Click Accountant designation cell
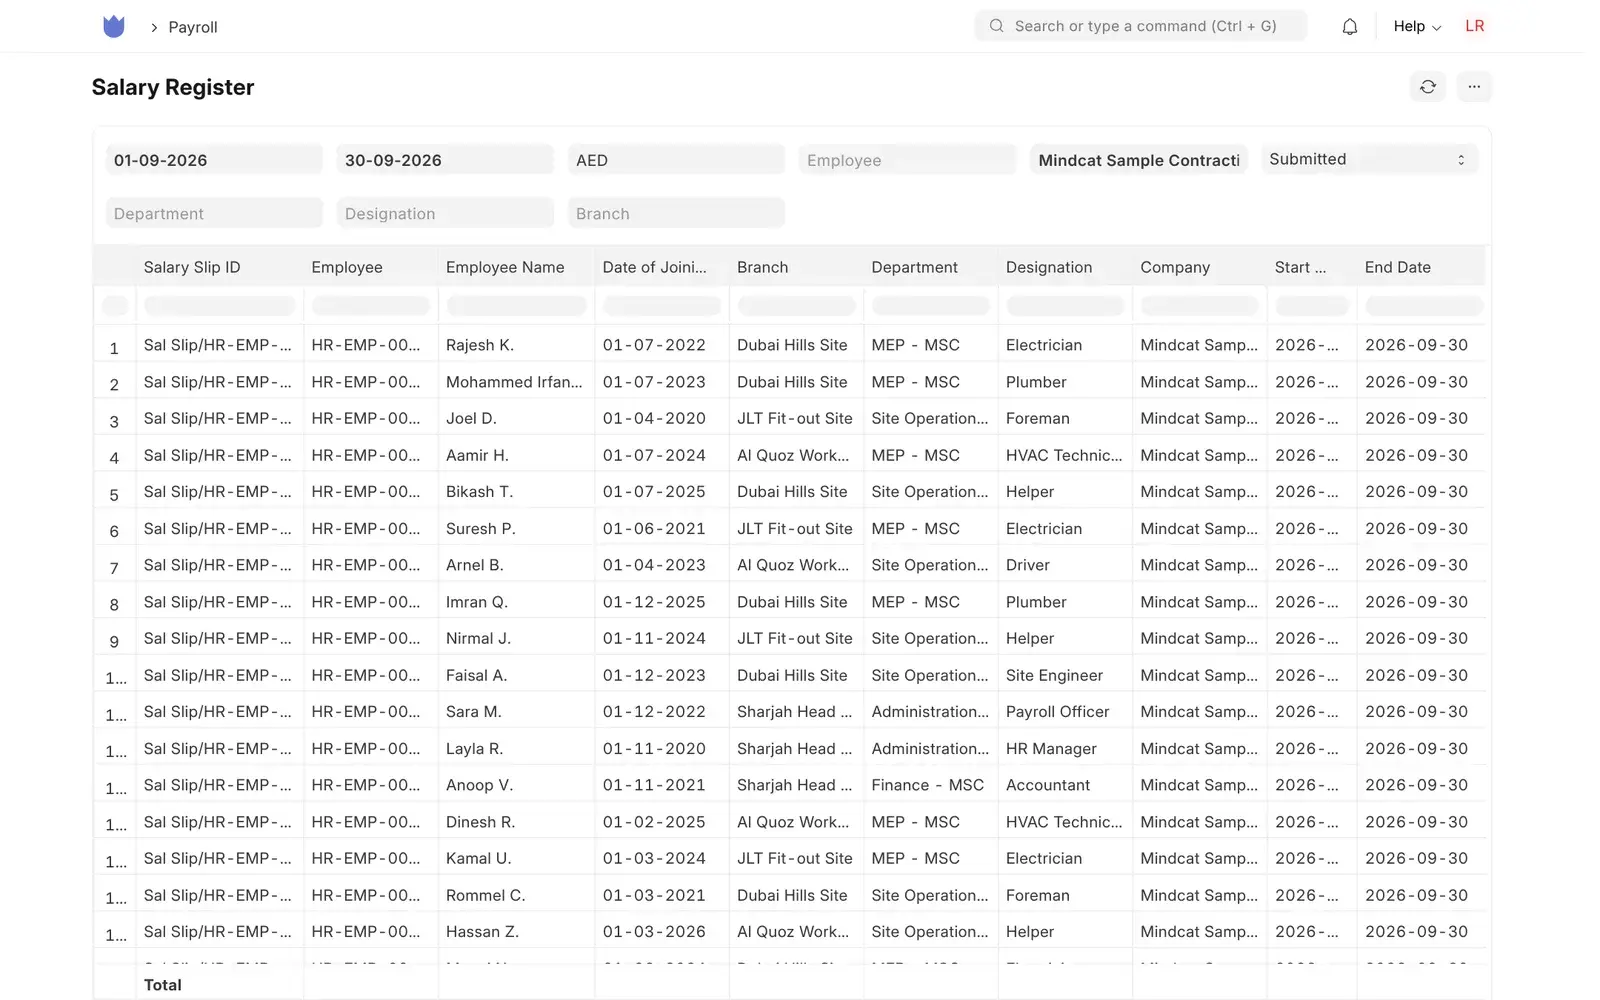Viewport: 1600px width, 1000px height. point(1065,785)
